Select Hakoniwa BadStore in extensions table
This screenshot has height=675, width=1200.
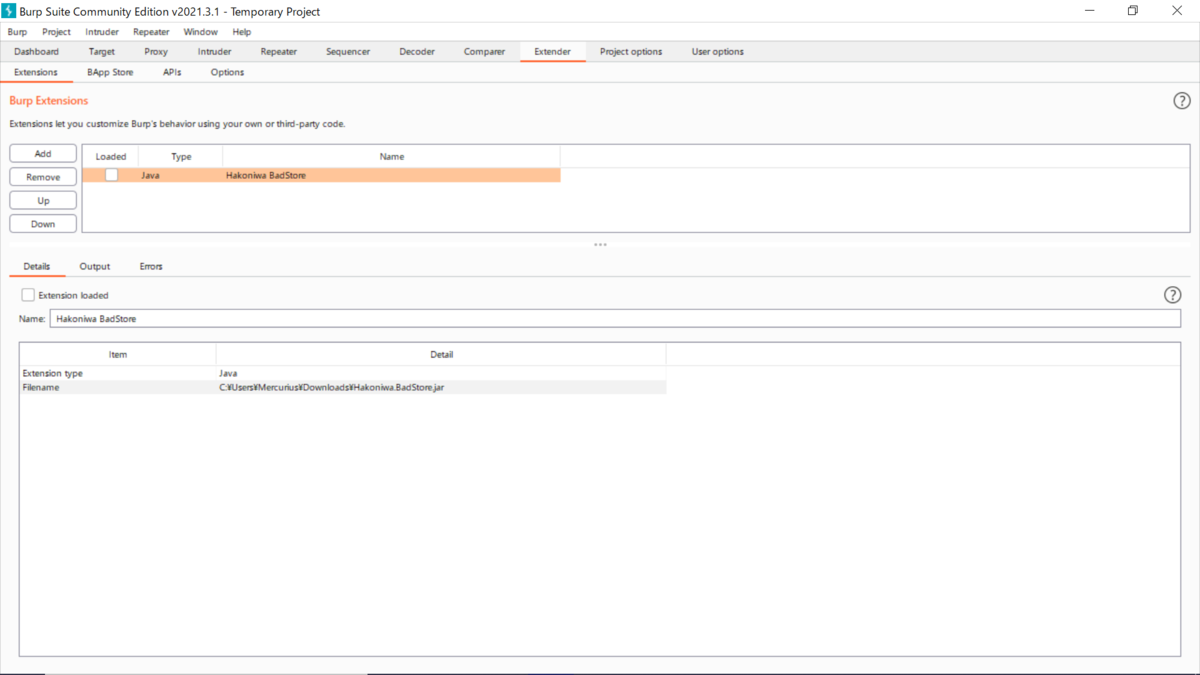(266, 175)
